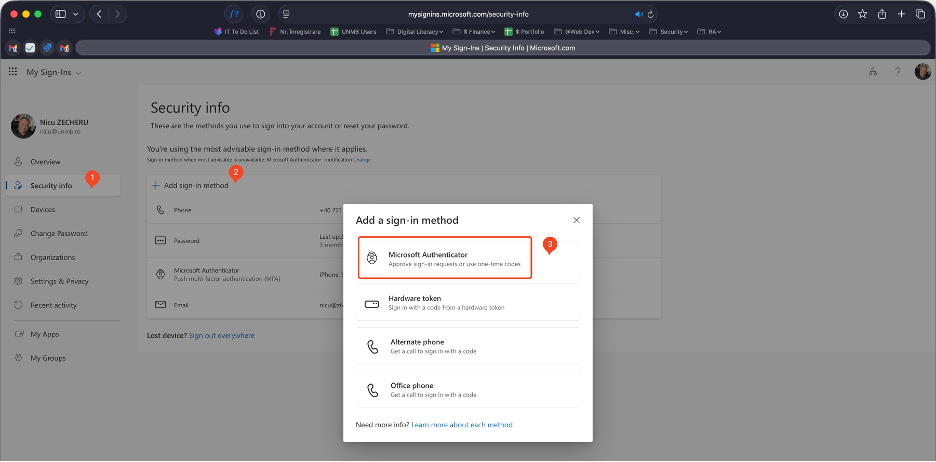Open the help question mark icon

point(897,72)
